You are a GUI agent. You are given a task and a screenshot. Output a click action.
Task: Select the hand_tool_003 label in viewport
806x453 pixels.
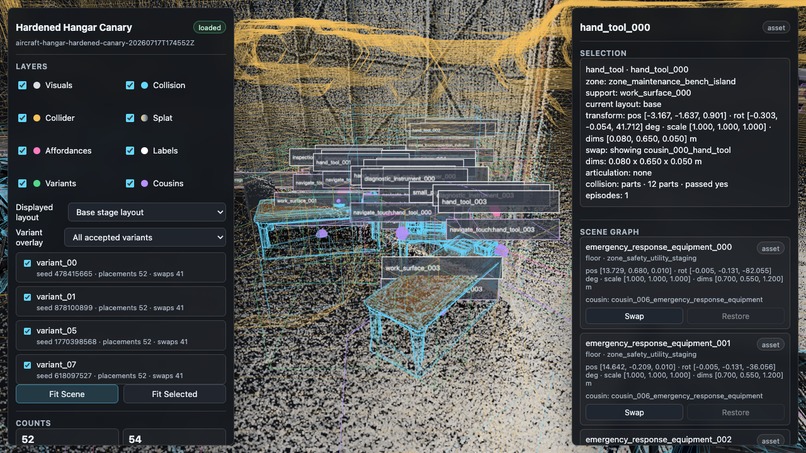[498, 202]
